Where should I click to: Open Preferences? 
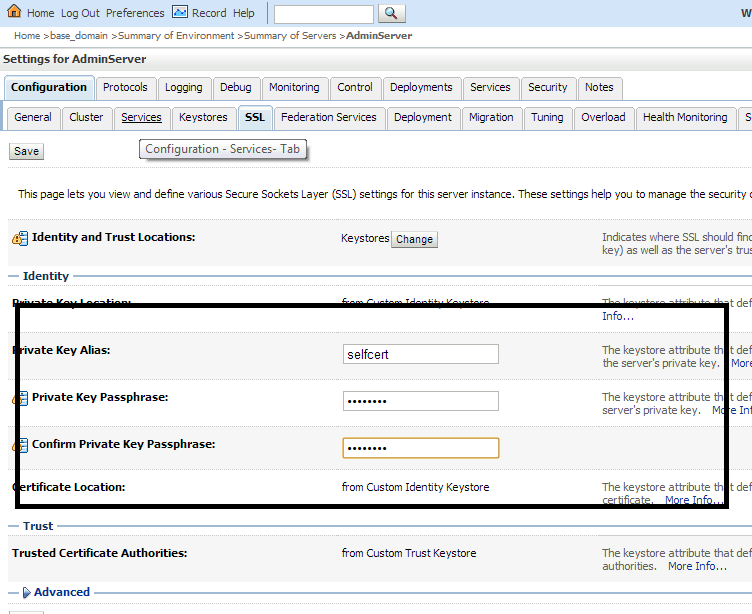point(135,13)
